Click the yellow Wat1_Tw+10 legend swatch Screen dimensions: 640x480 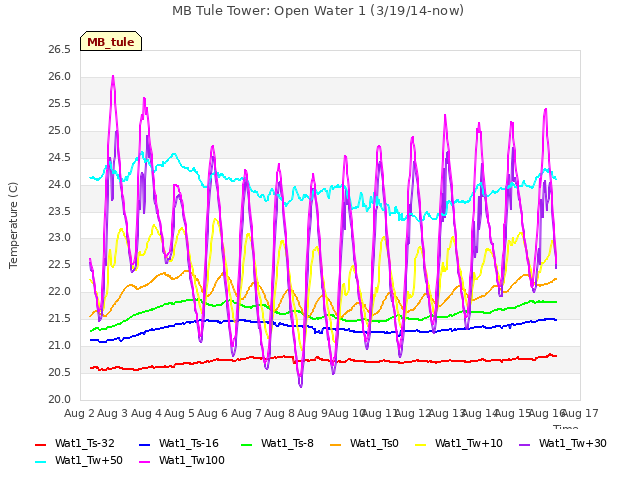421,444
